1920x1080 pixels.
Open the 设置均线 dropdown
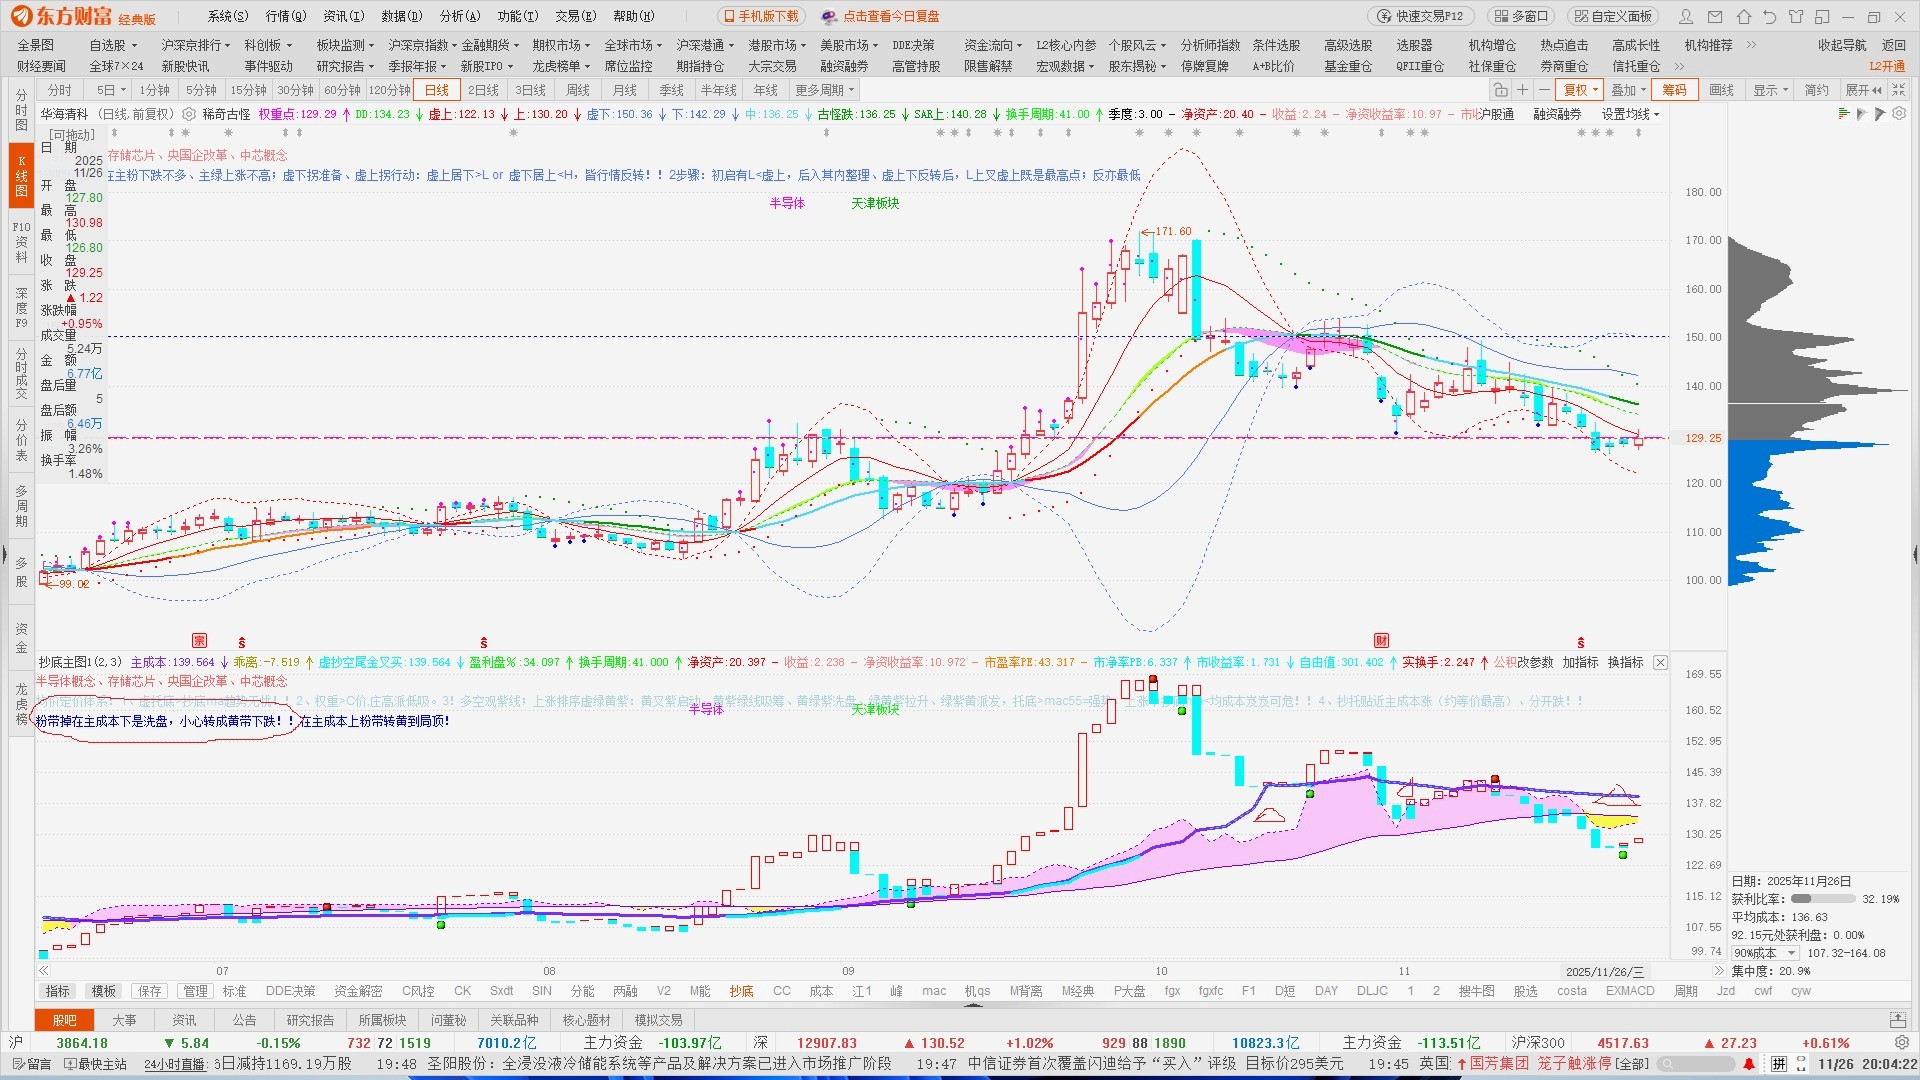(x=1630, y=114)
